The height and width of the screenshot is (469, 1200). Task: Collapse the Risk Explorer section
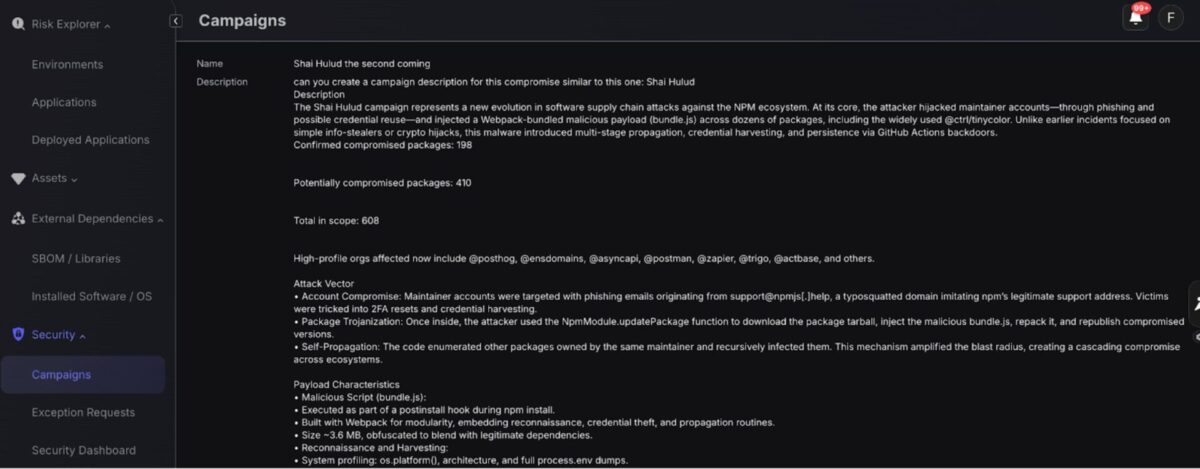[107, 25]
